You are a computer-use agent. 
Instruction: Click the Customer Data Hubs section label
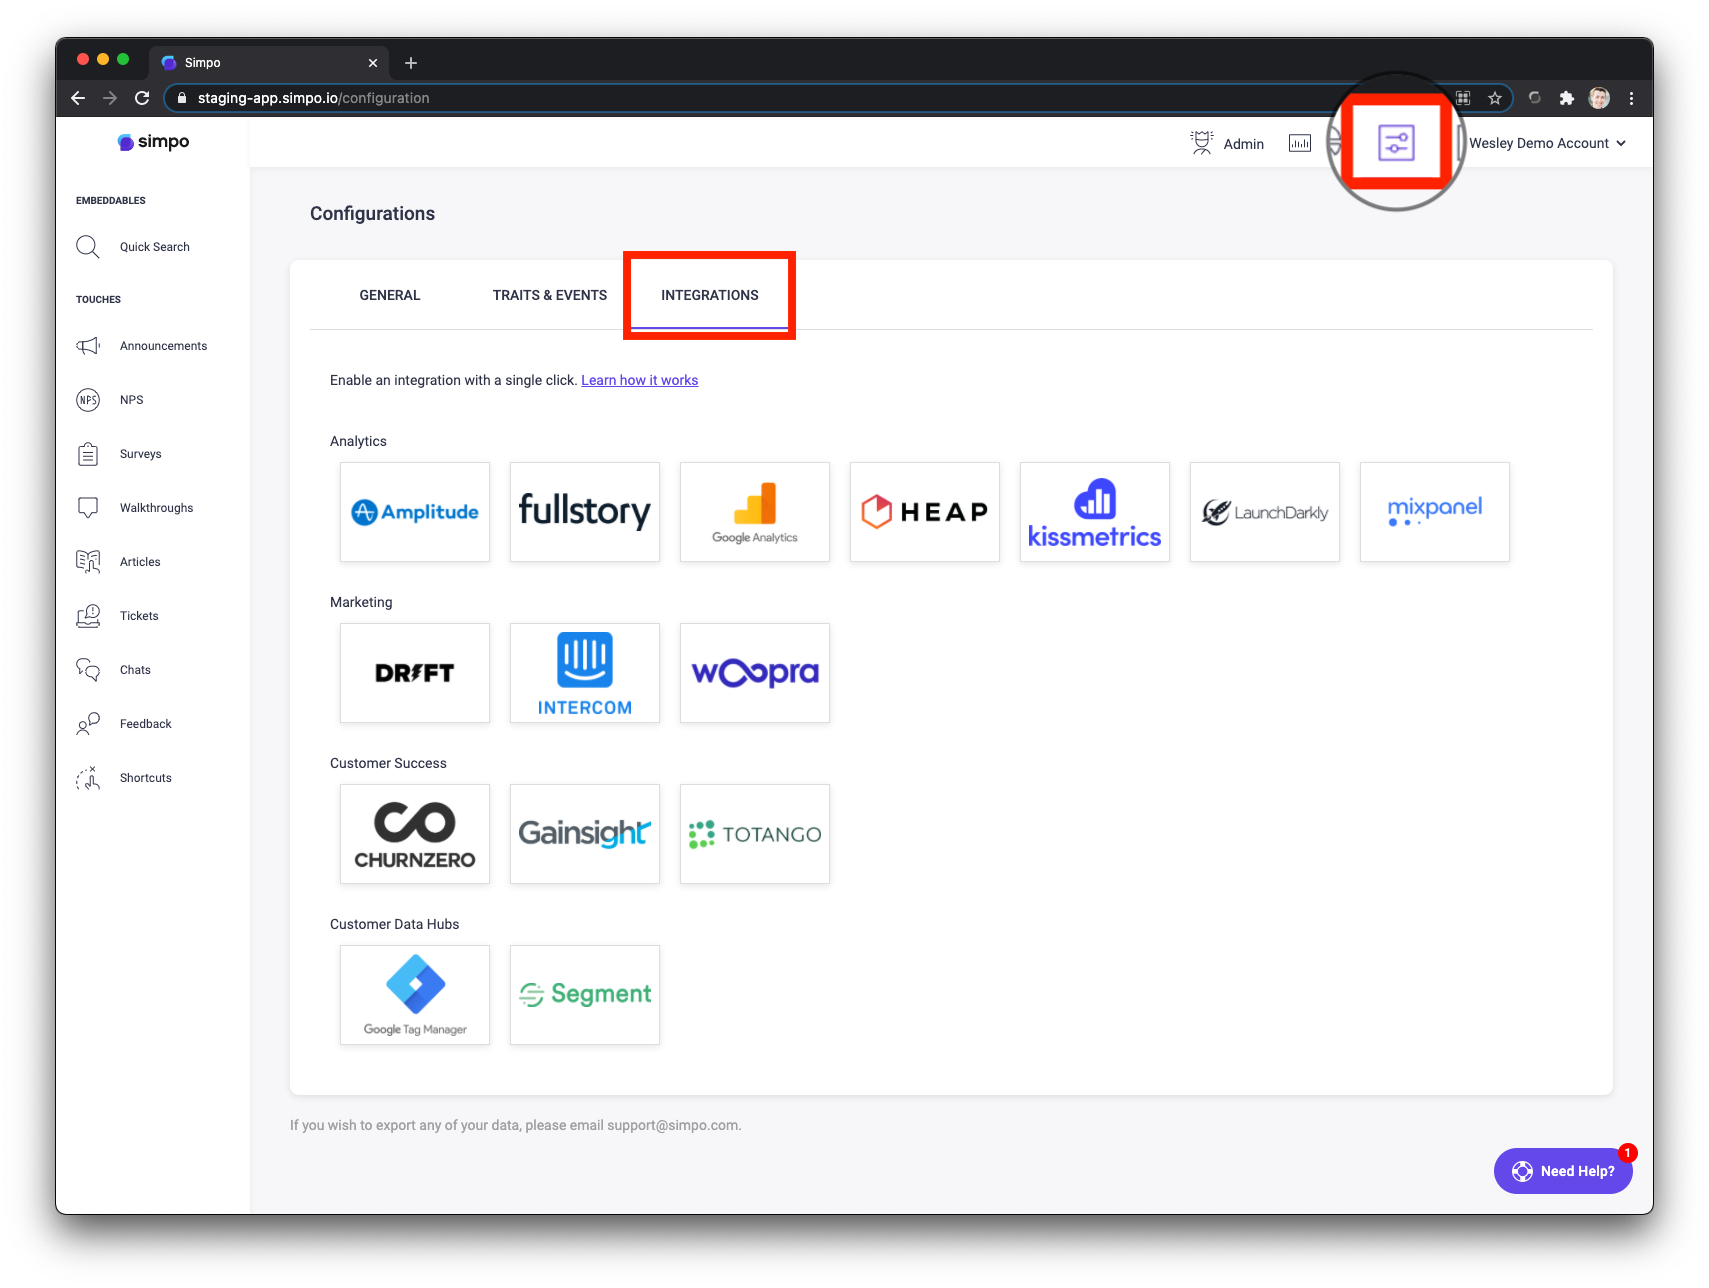(x=394, y=924)
